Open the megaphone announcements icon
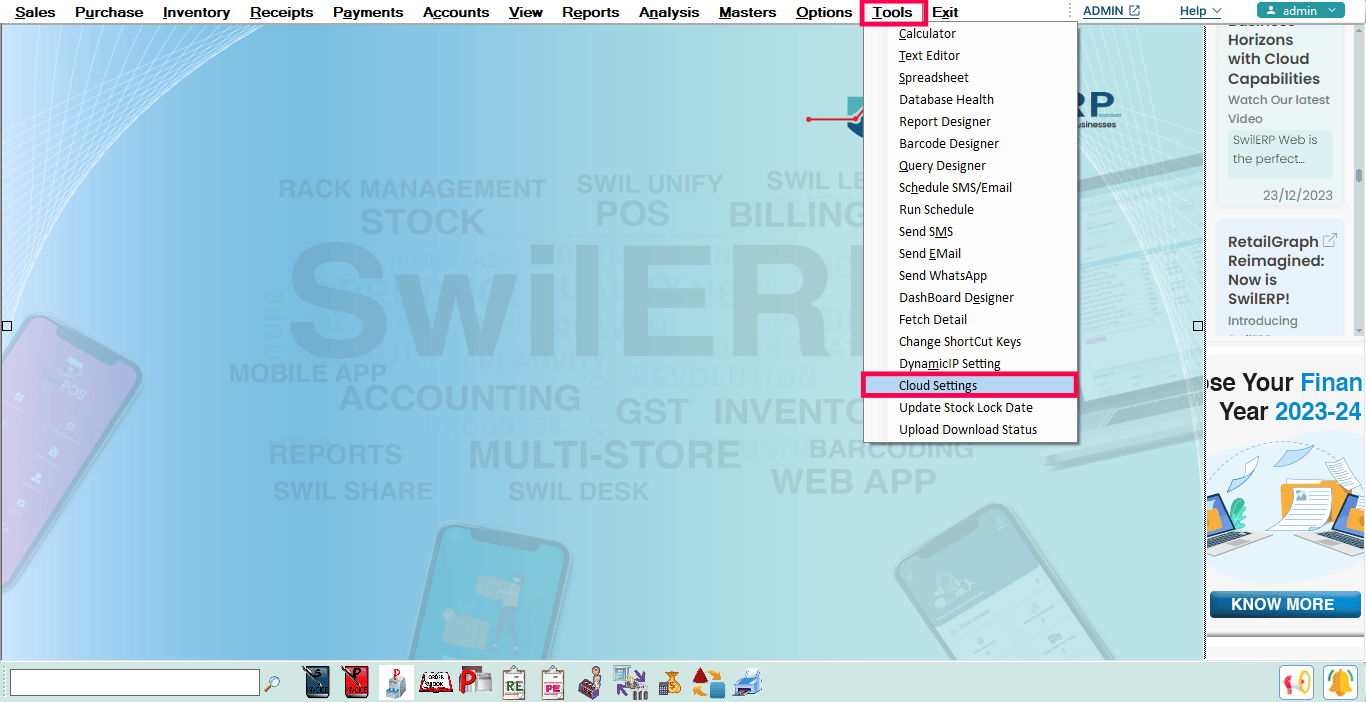The image size is (1366, 702). tap(1296, 682)
